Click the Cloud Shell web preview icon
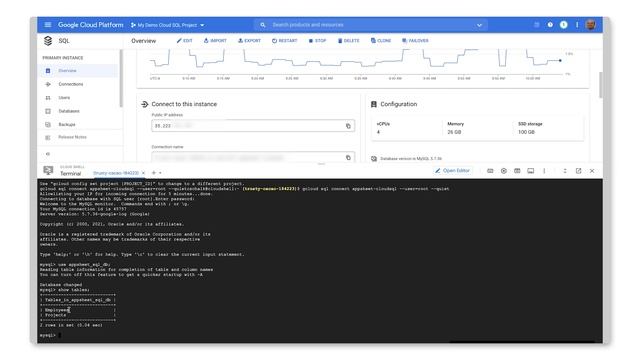The height and width of the screenshot is (360, 640). (517, 171)
